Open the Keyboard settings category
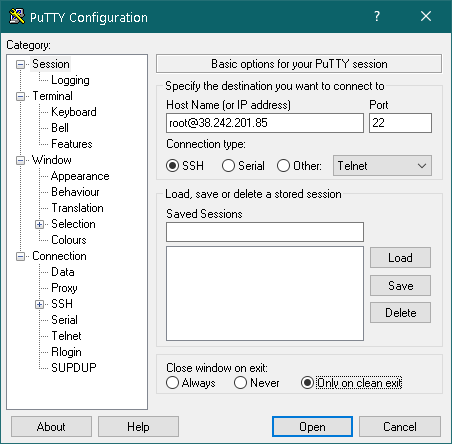Screen dimensions: 452x444 [x=74, y=112]
